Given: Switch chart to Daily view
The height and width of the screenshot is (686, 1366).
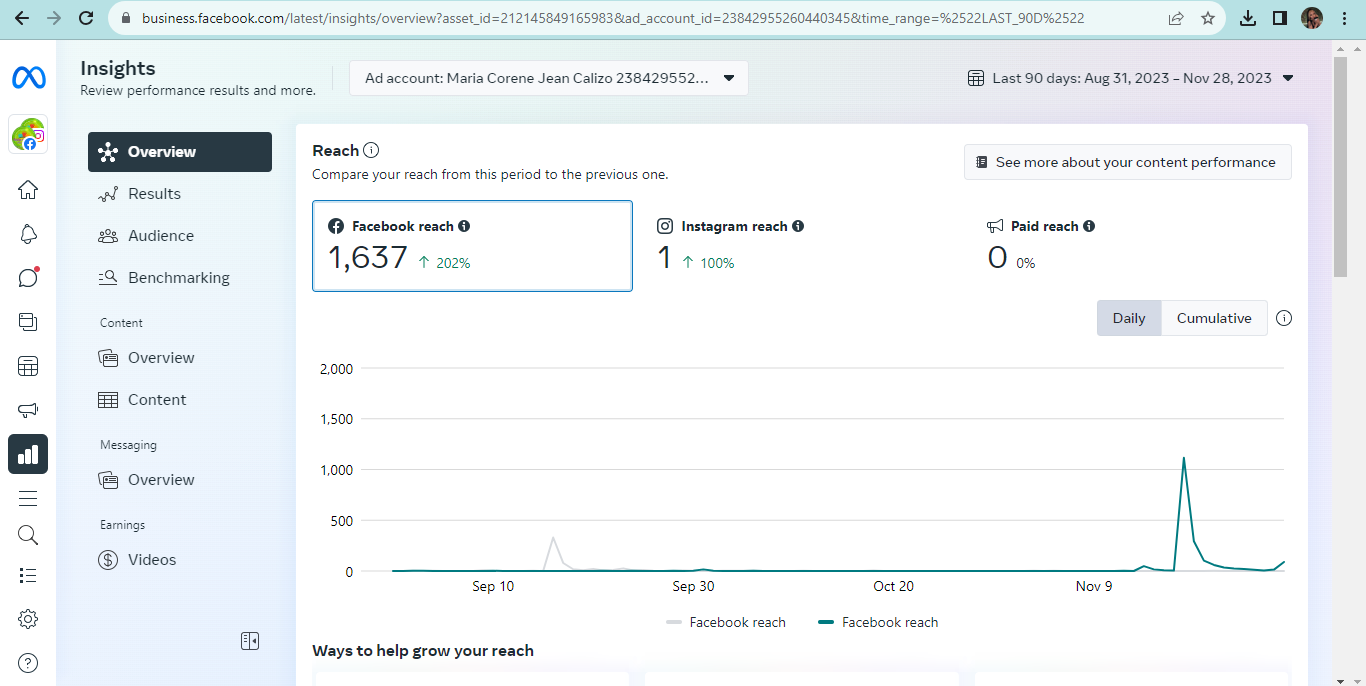Looking at the screenshot, I should (x=1129, y=318).
